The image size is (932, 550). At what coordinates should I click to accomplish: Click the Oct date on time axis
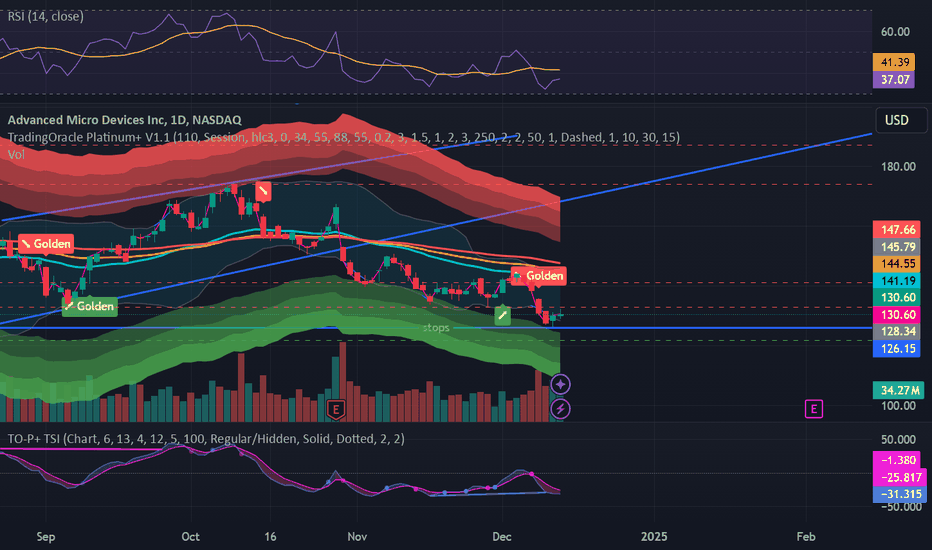tap(190, 536)
